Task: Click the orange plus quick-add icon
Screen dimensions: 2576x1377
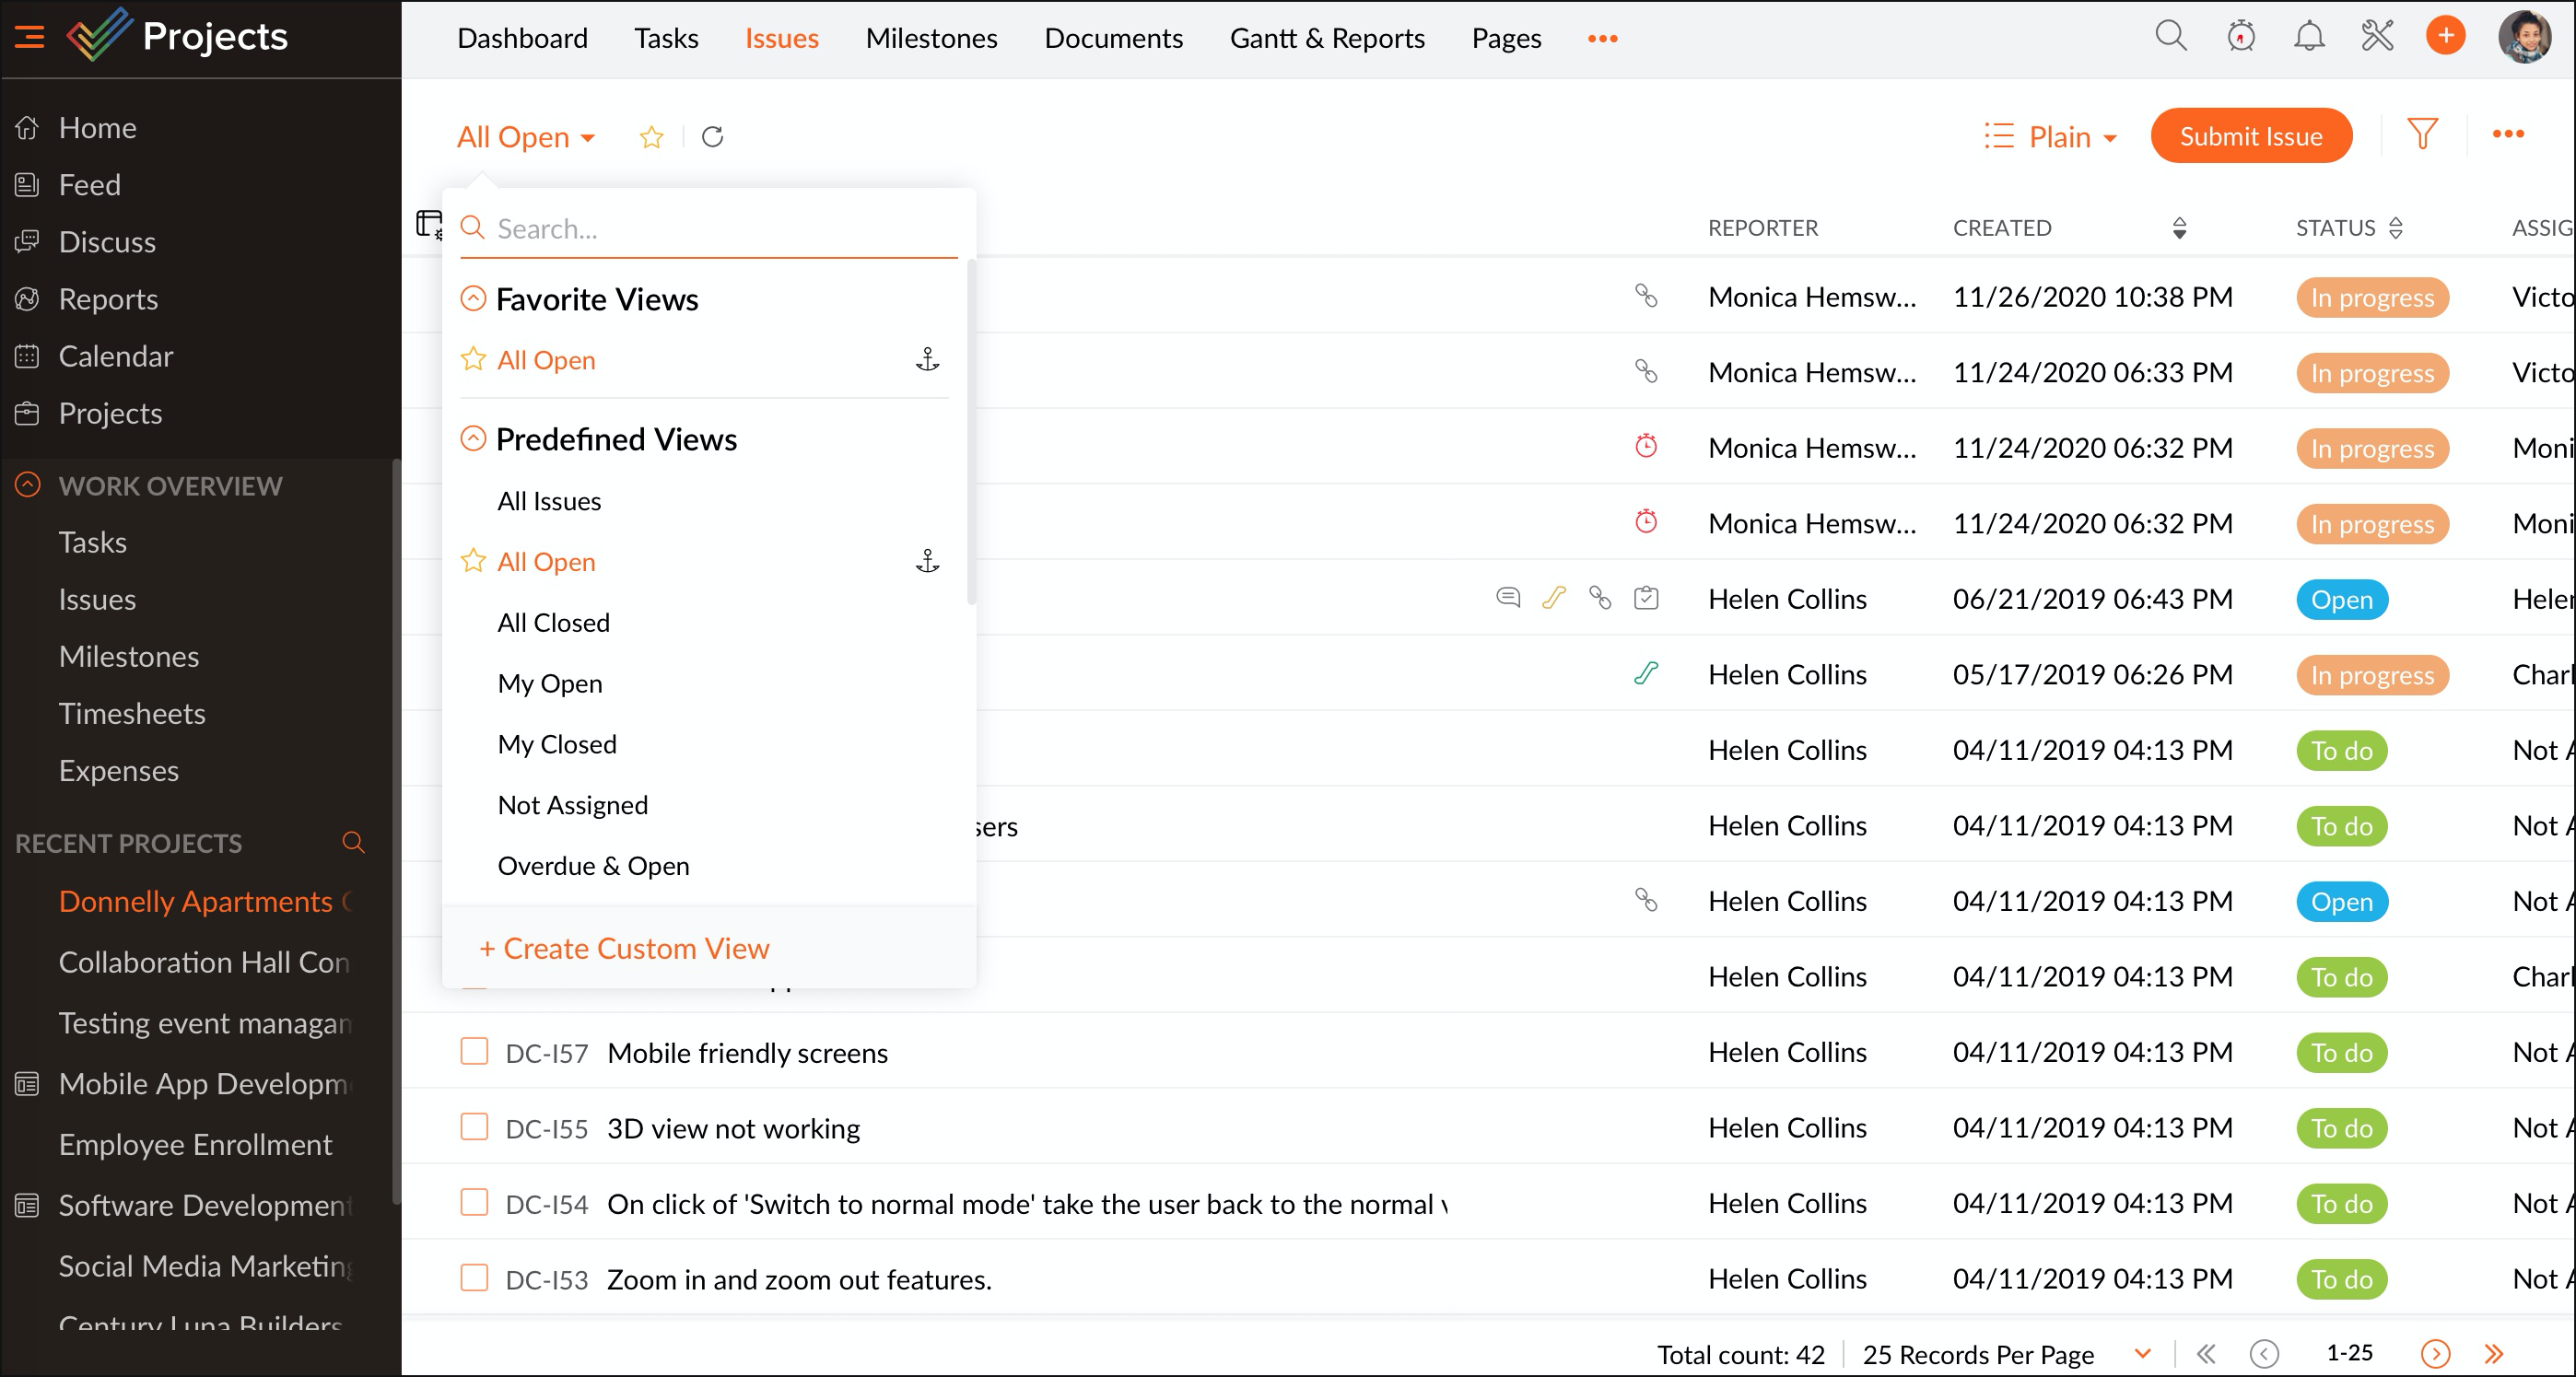Action: (2444, 38)
